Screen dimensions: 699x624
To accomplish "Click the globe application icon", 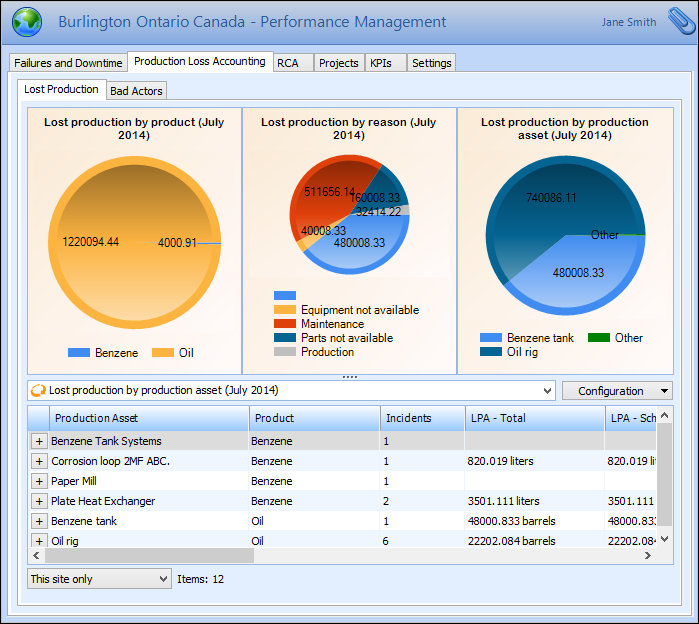I will (26, 22).
